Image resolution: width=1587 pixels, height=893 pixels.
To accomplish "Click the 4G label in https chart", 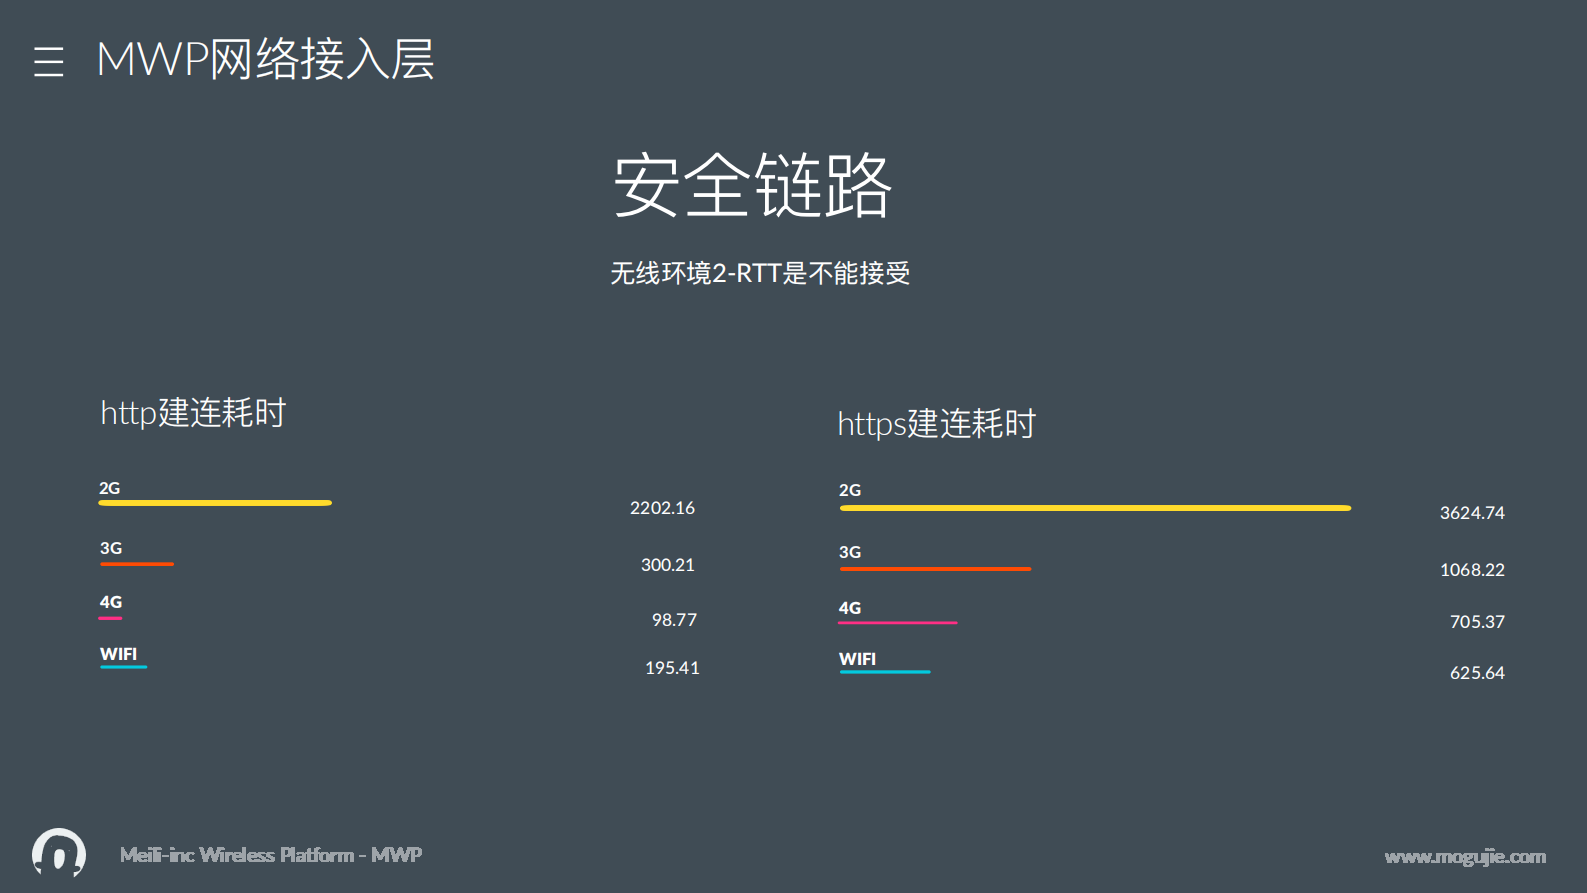I will (x=850, y=608).
